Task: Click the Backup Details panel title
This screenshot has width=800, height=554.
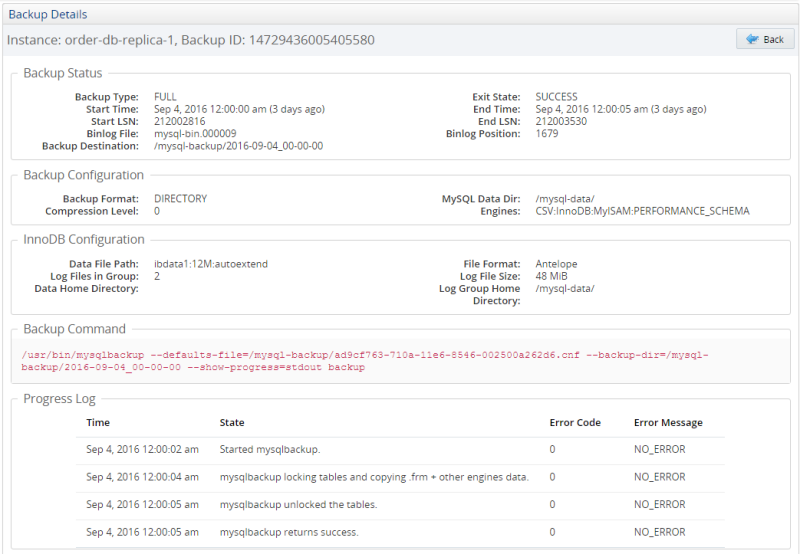Action: [48, 14]
